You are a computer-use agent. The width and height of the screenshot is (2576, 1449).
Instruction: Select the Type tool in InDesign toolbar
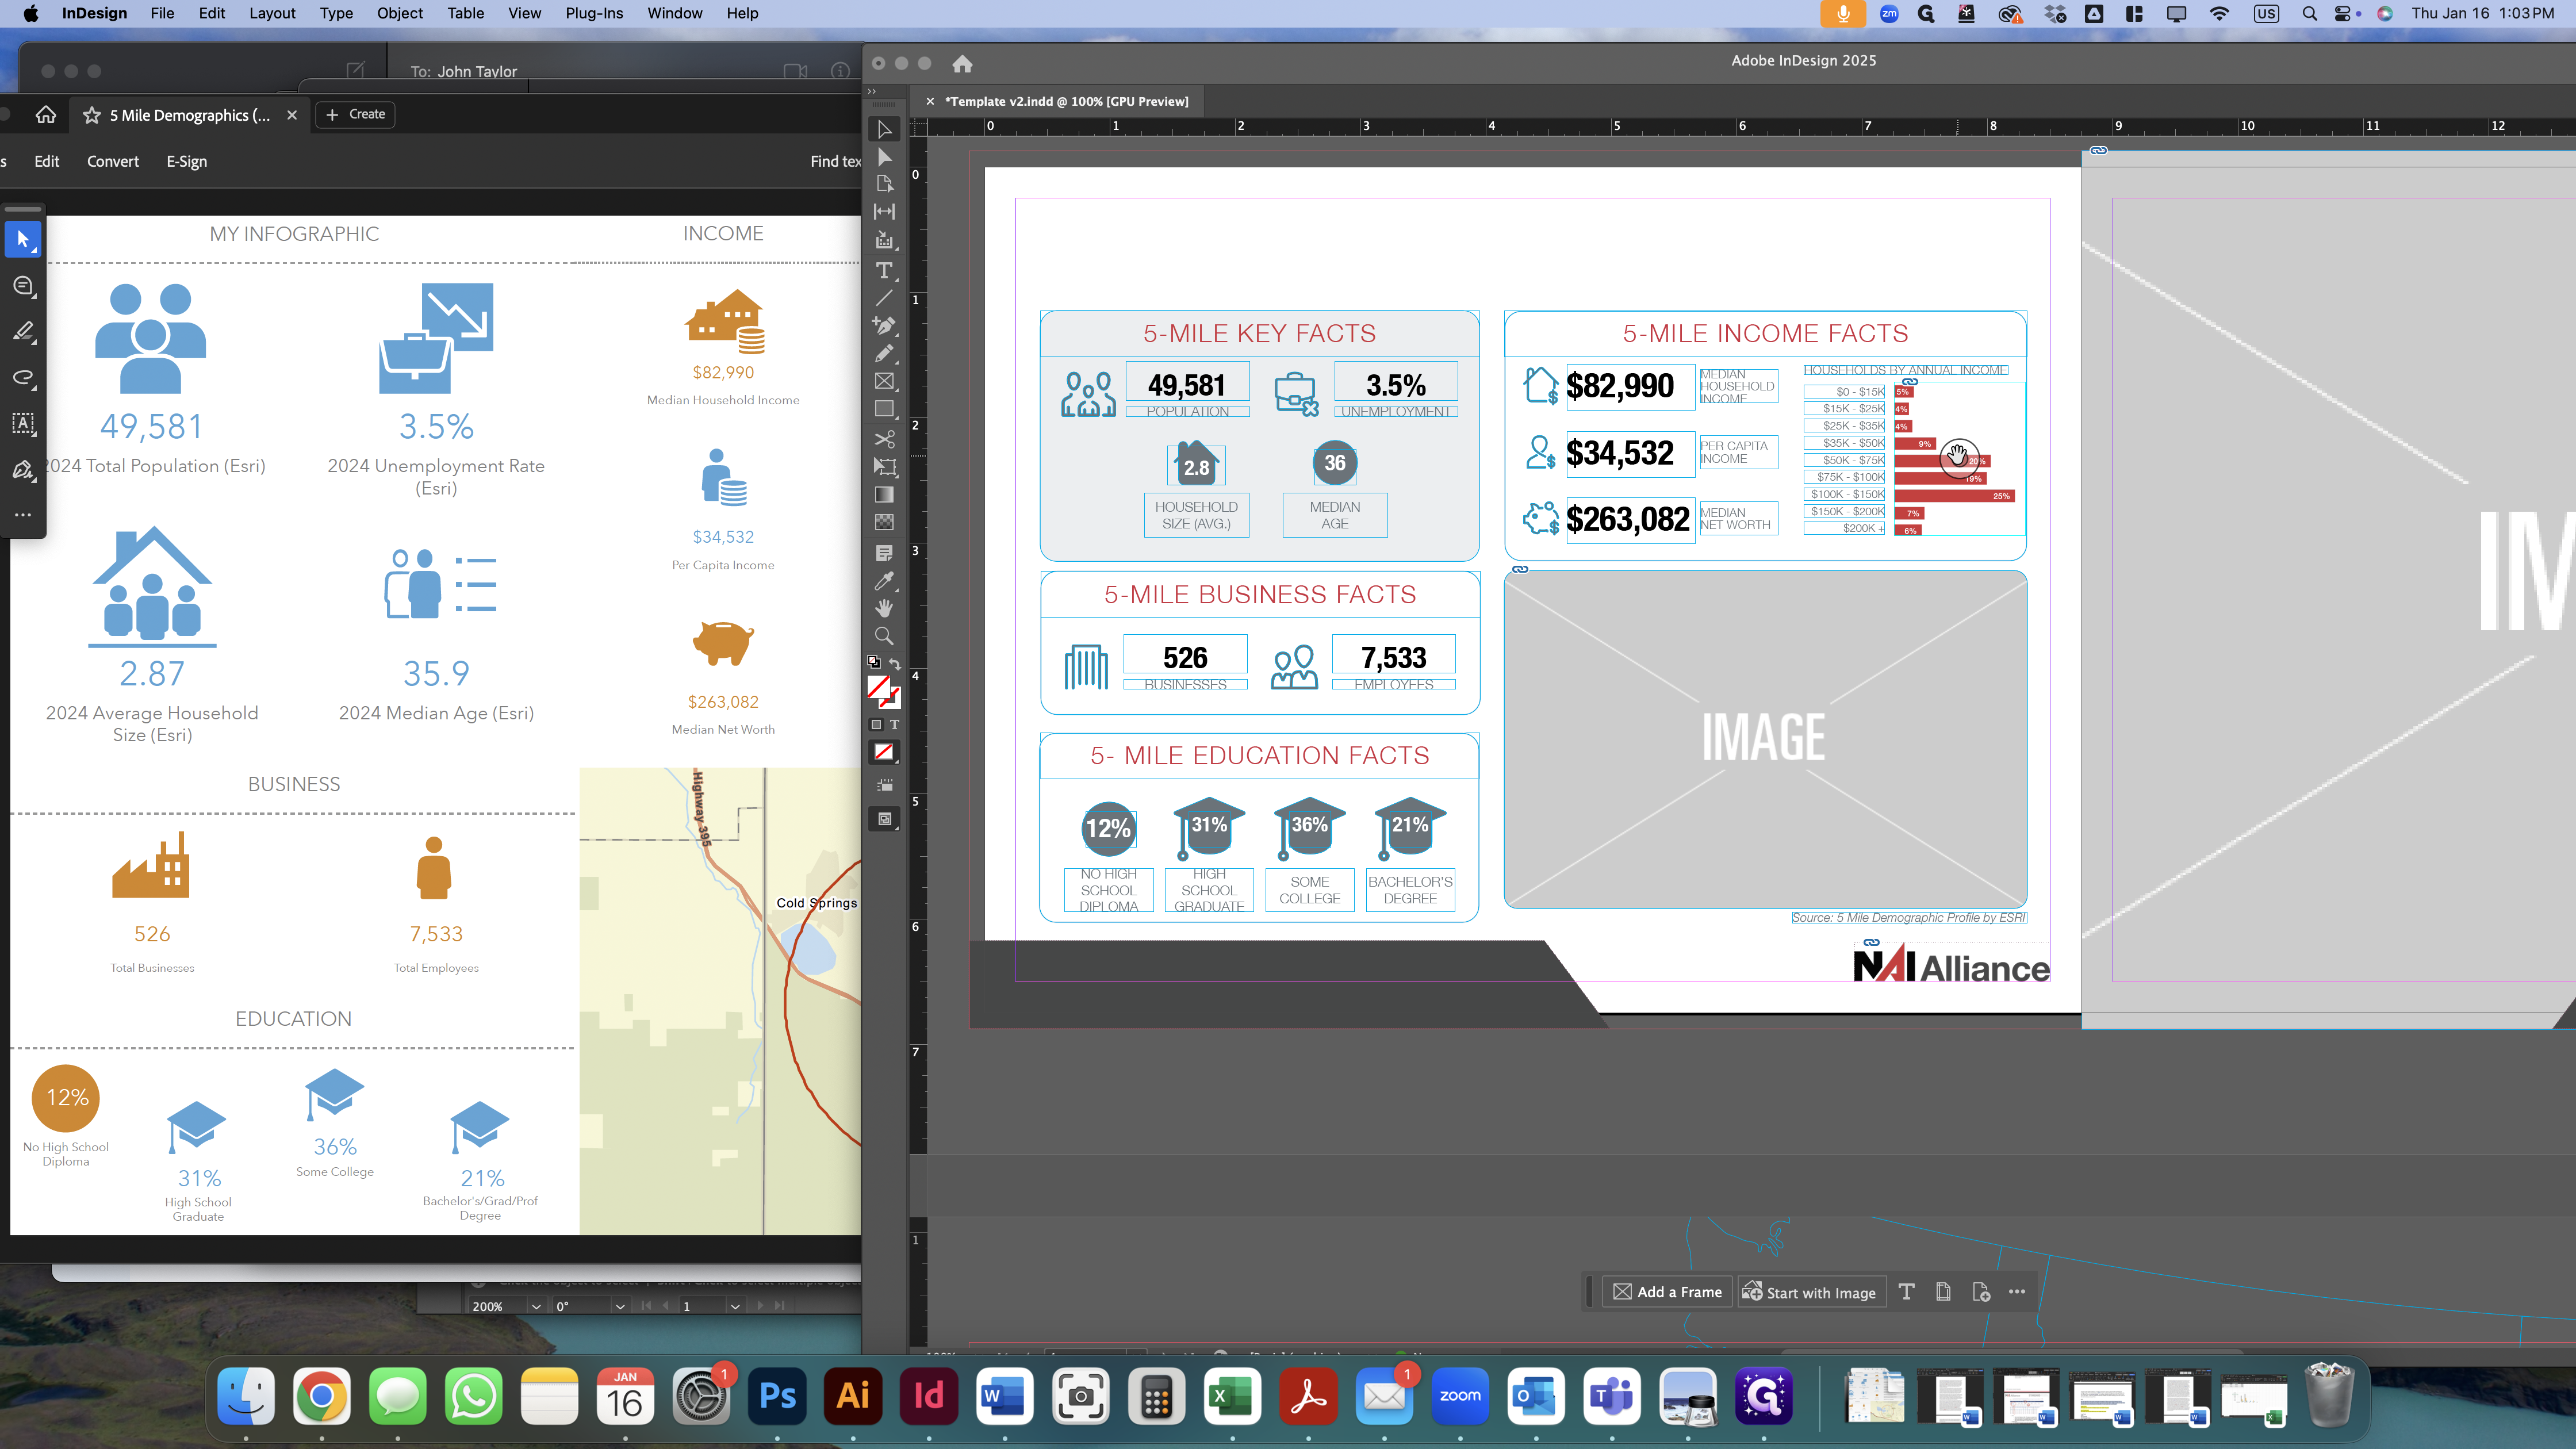884,270
